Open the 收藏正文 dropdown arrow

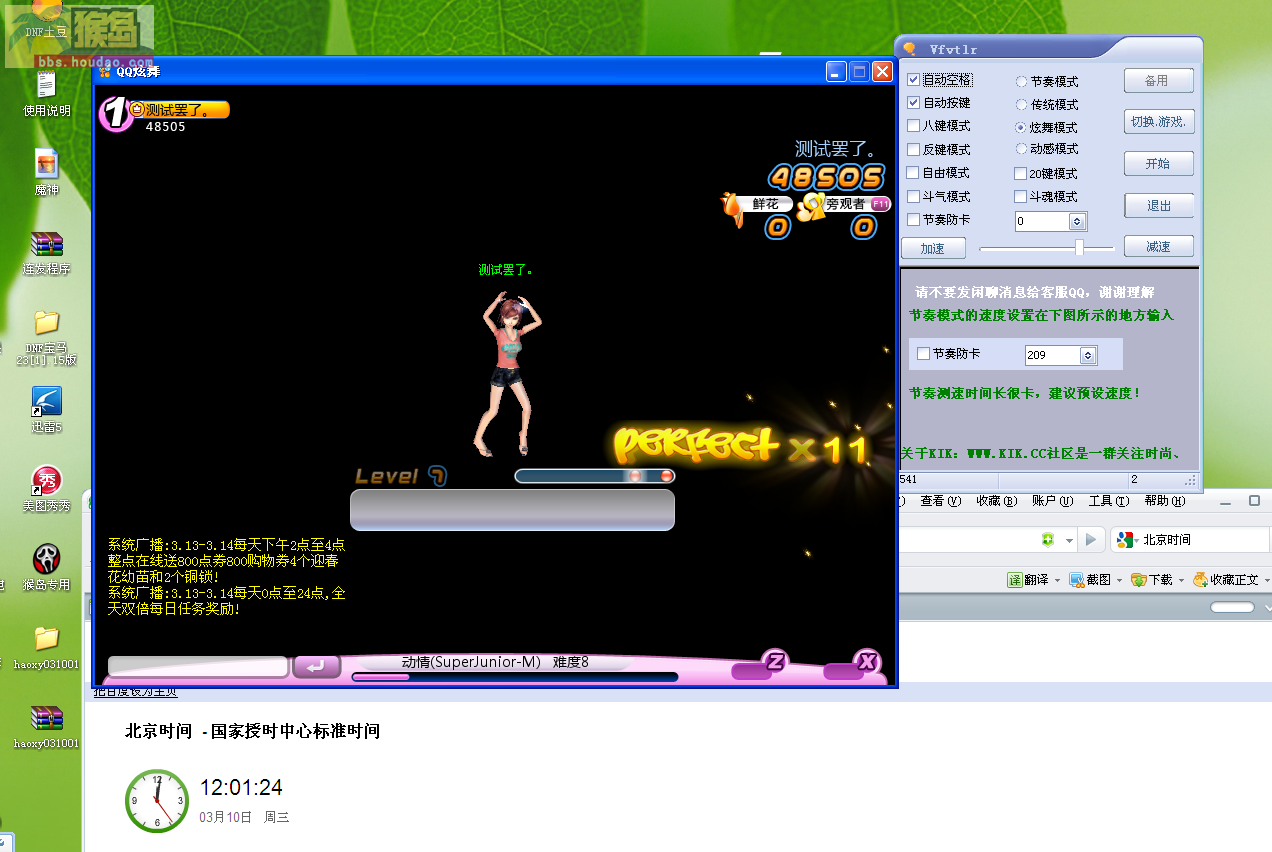point(1267,580)
